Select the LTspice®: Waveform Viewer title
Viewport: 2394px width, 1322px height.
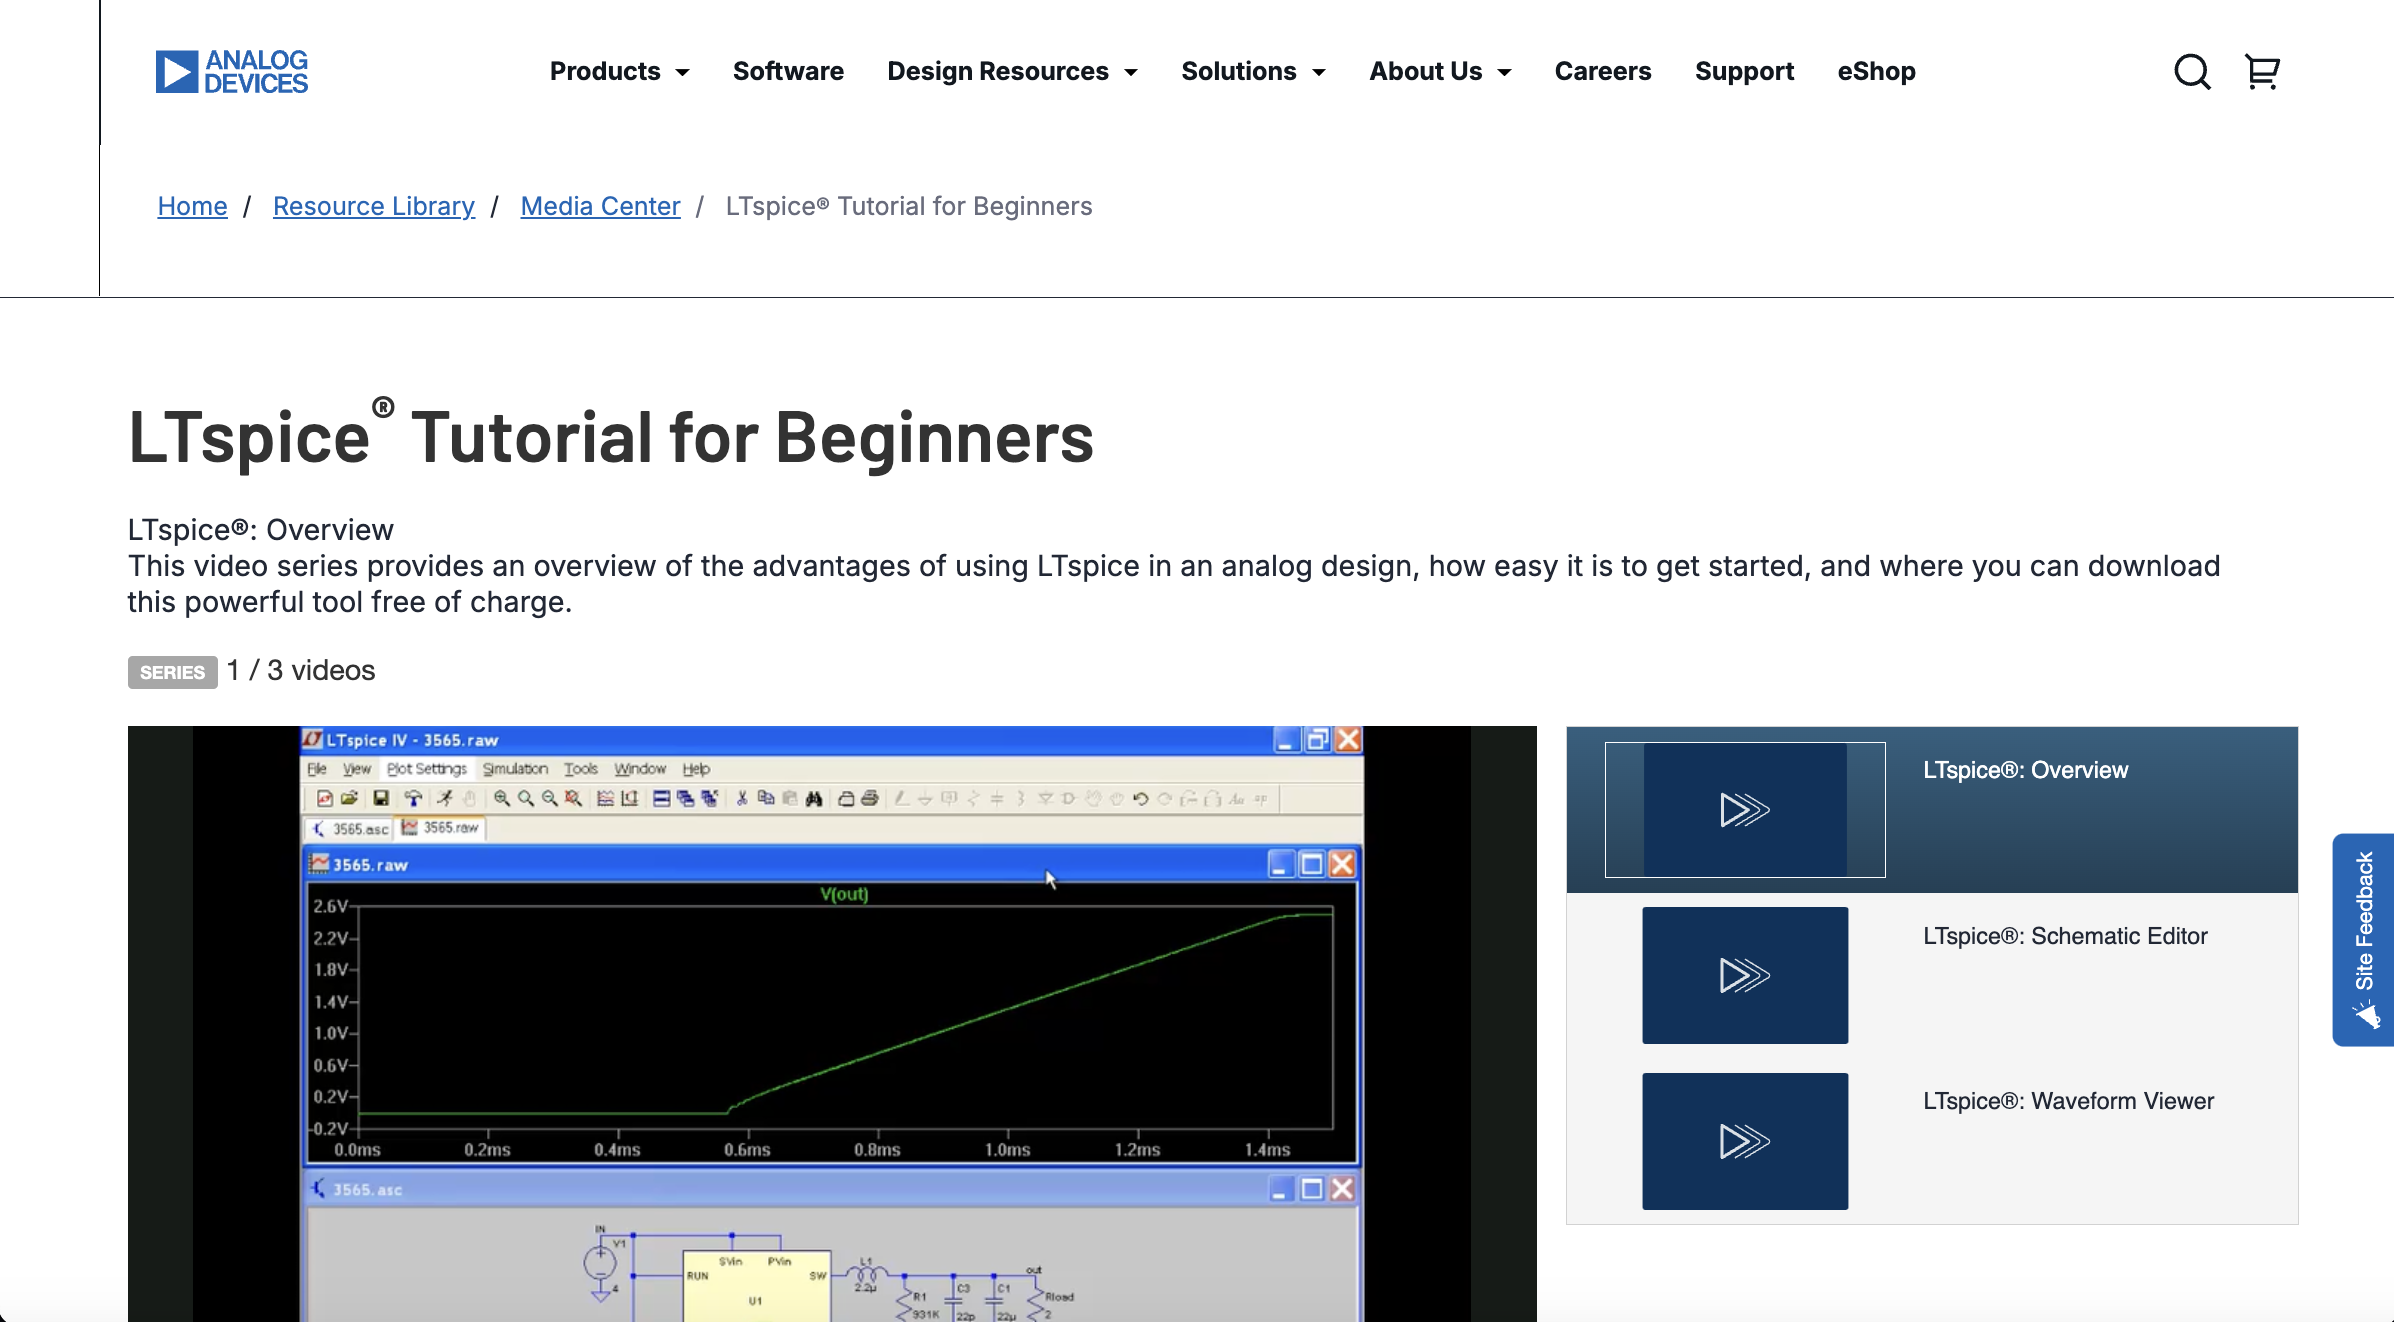pyautogui.click(x=2068, y=1101)
